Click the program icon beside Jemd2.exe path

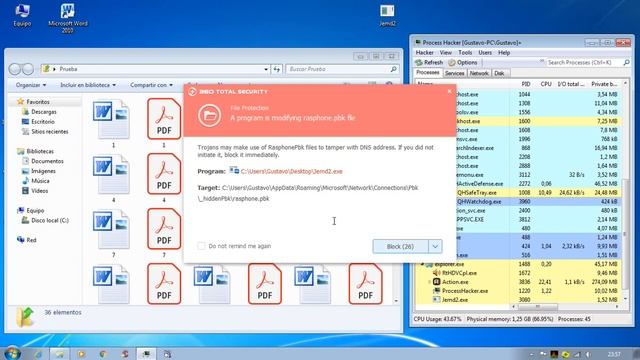234,170
